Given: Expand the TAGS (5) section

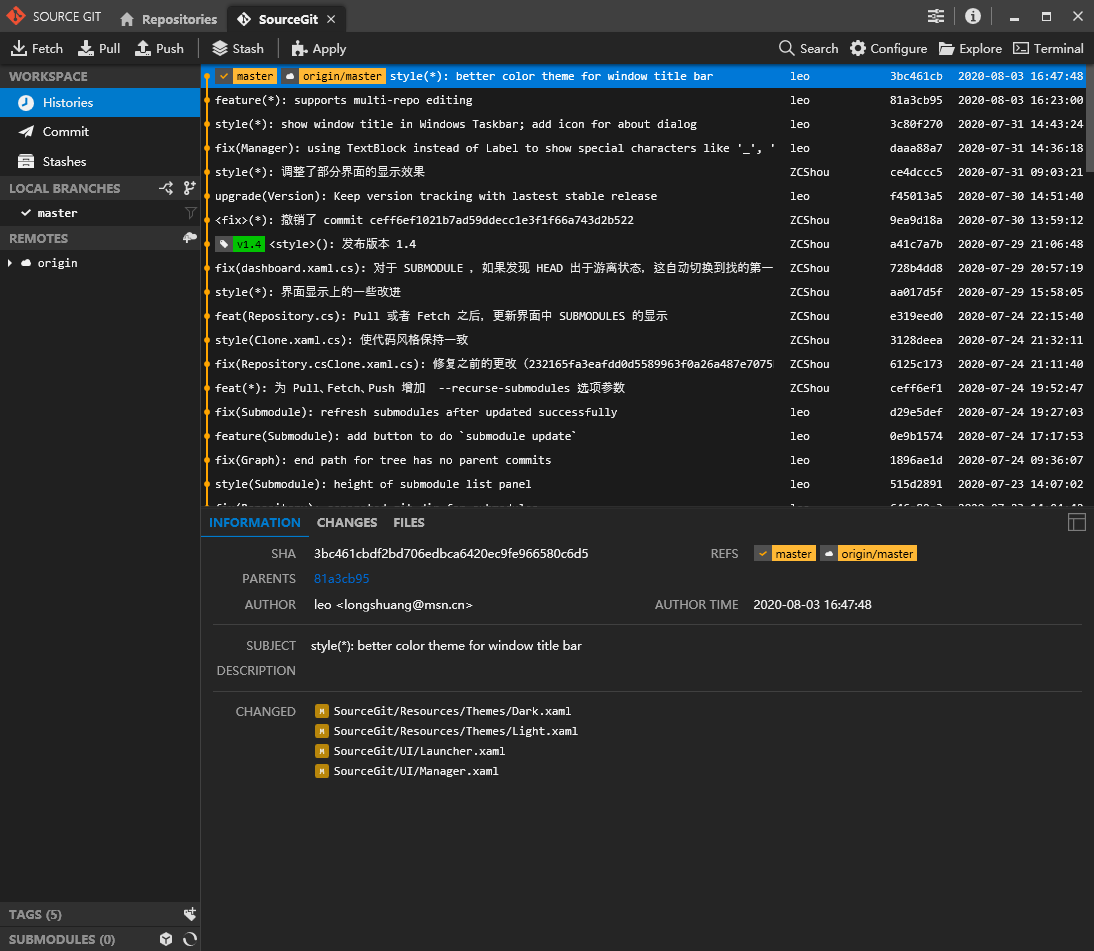Looking at the screenshot, I should pos(36,914).
